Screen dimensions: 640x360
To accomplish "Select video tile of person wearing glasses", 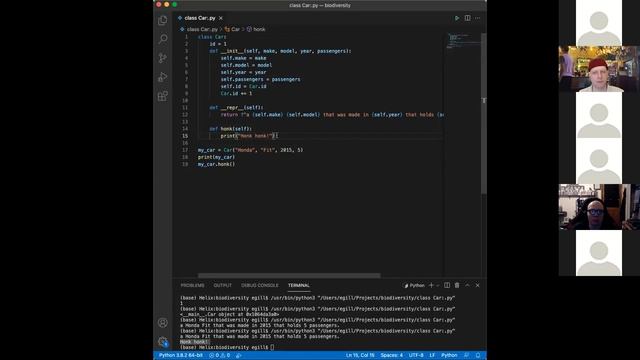I will [599, 207].
